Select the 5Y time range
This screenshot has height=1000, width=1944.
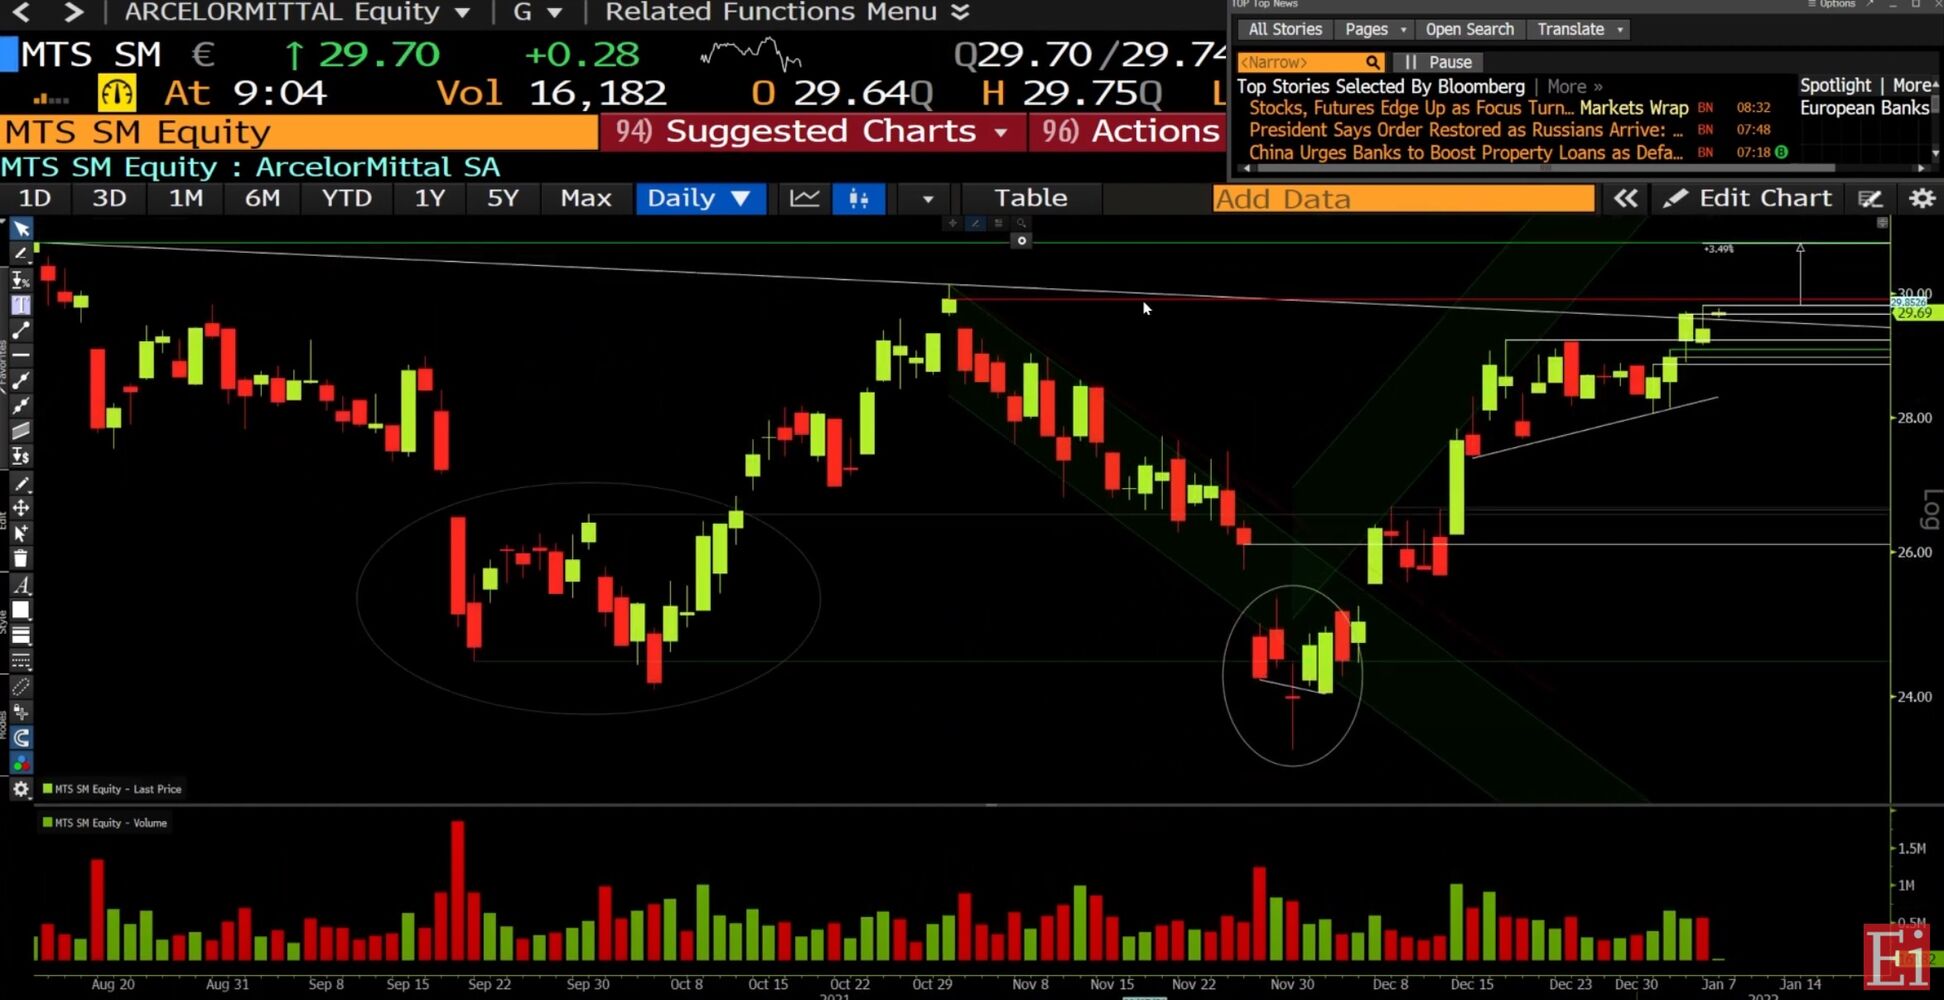(503, 198)
